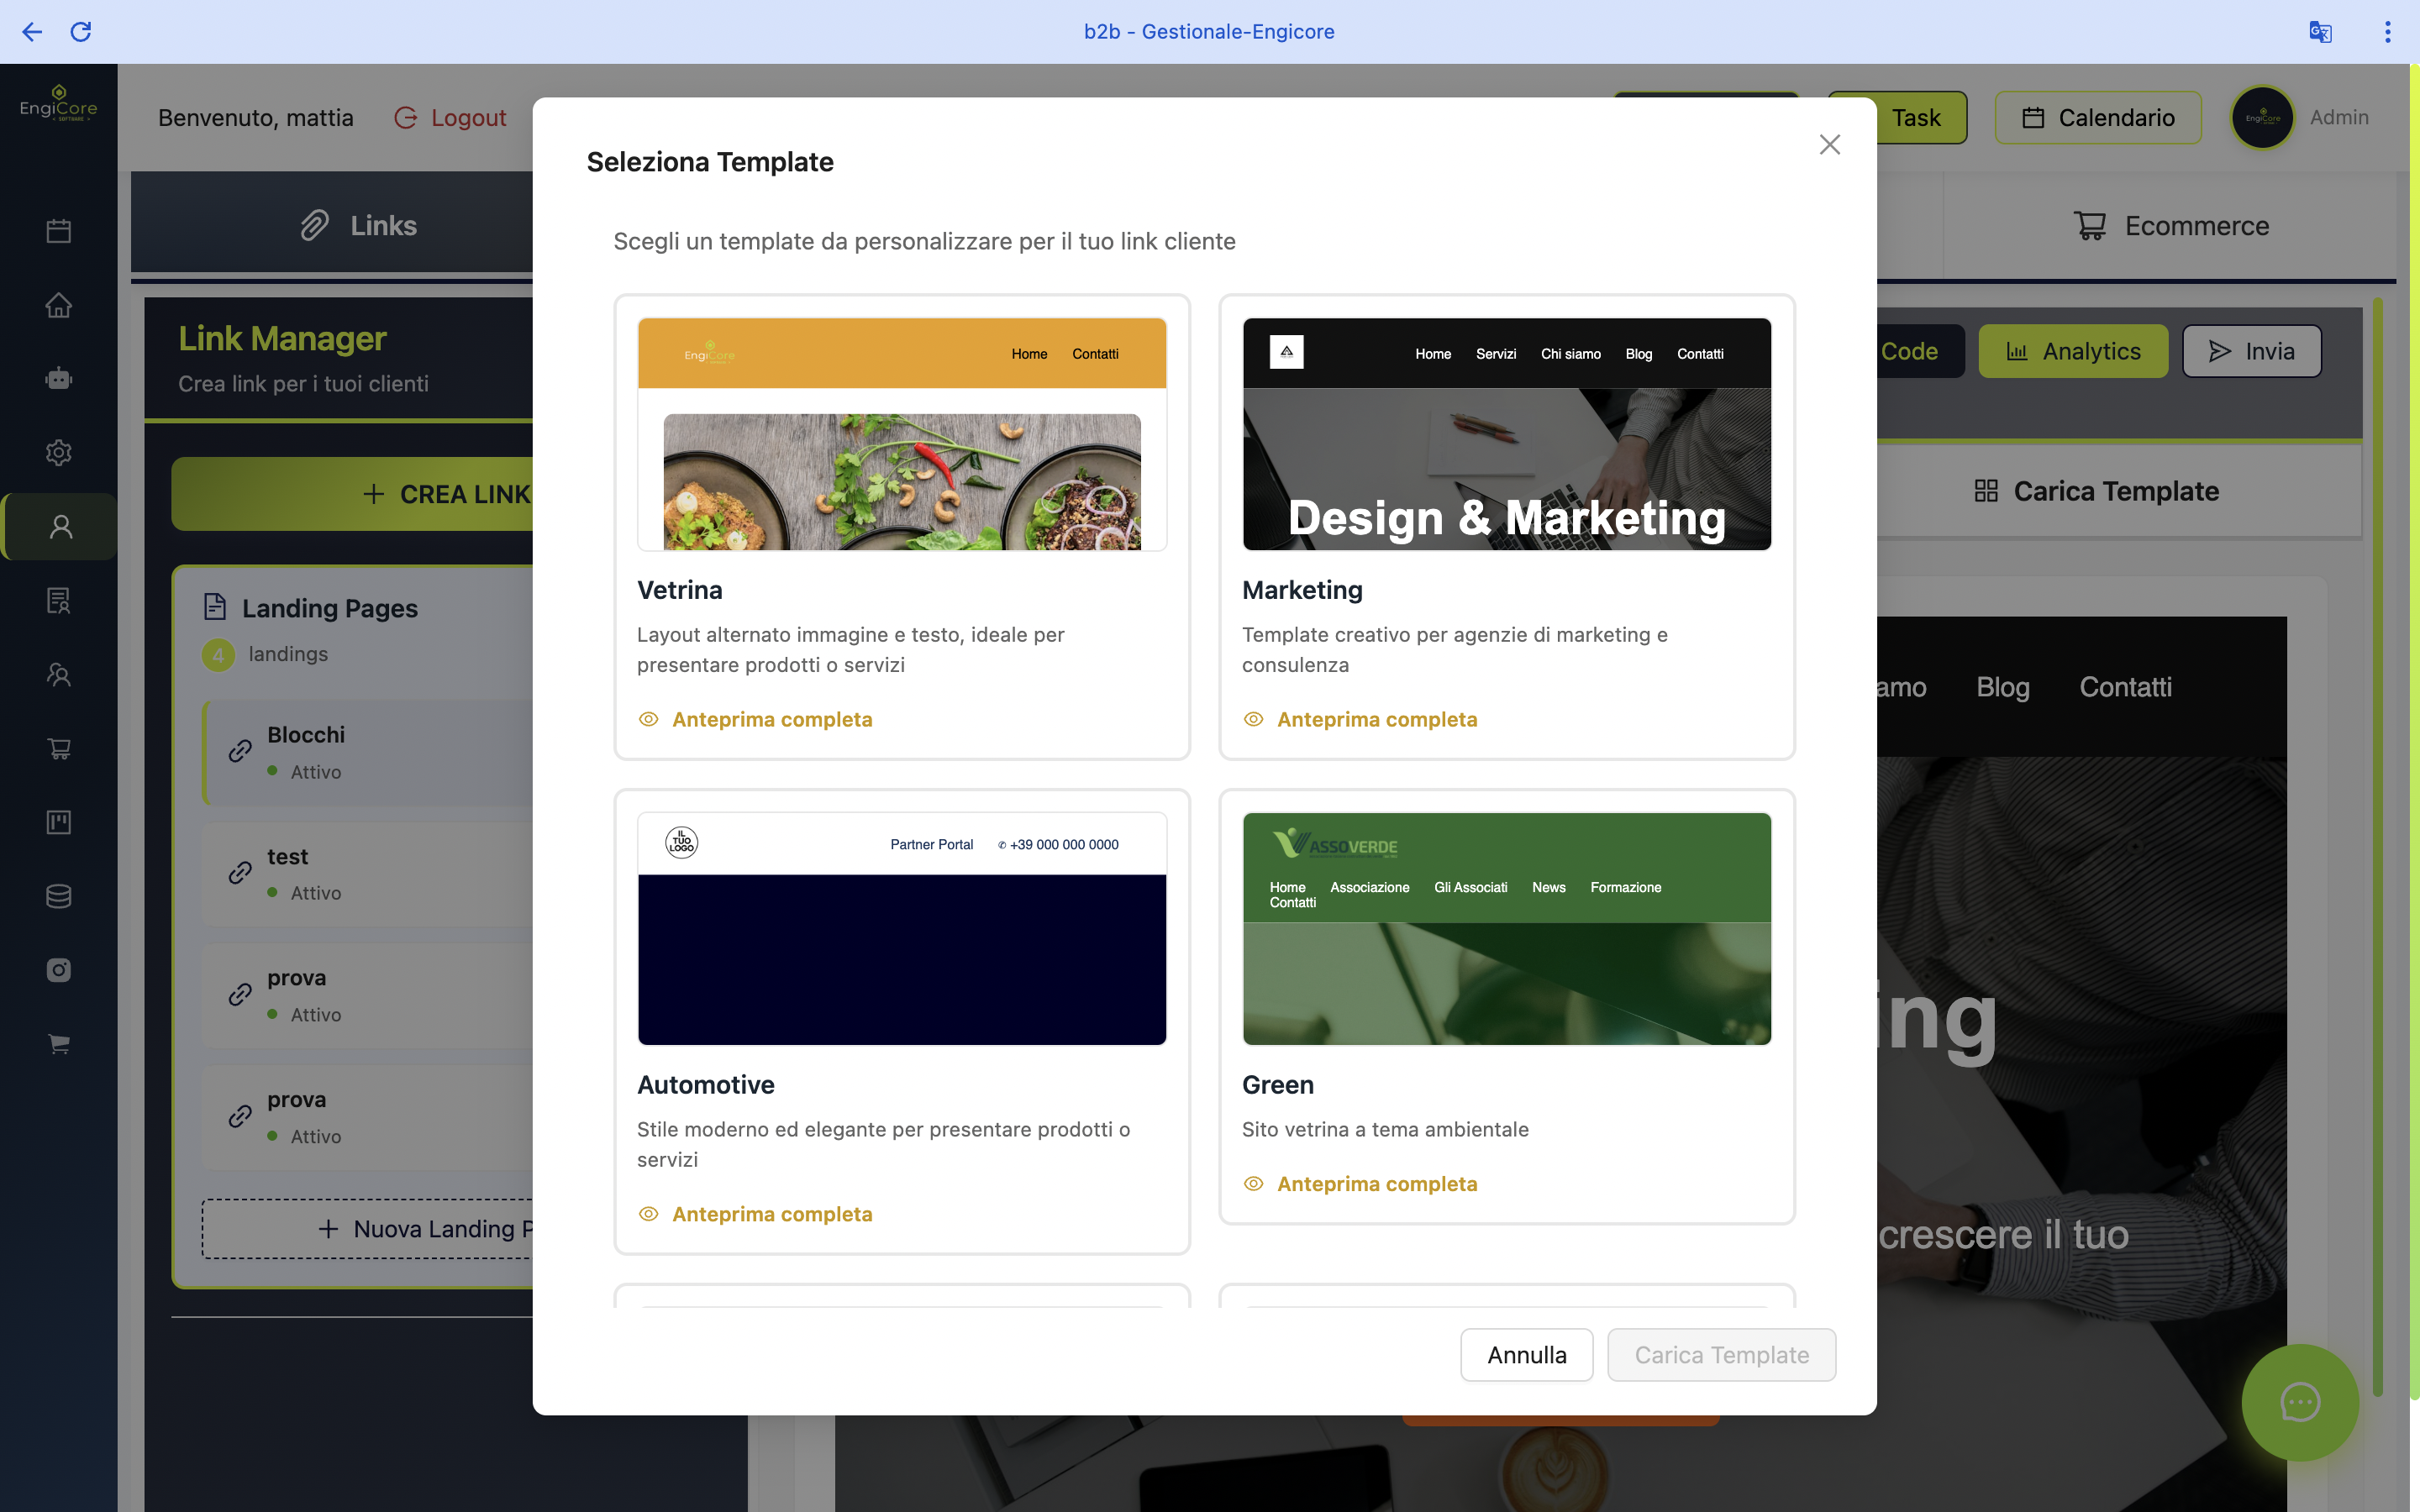Image resolution: width=2420 pixels, height=1512 pixels.
Task: Click the Code button behind the dialog
Action: point(1920,351)
